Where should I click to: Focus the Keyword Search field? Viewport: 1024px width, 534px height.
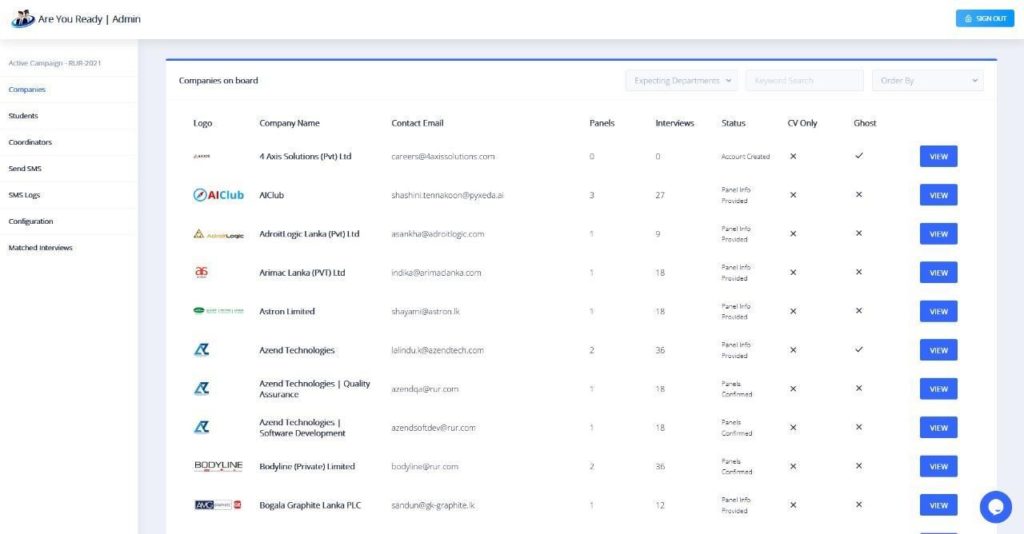click(804, 81)
